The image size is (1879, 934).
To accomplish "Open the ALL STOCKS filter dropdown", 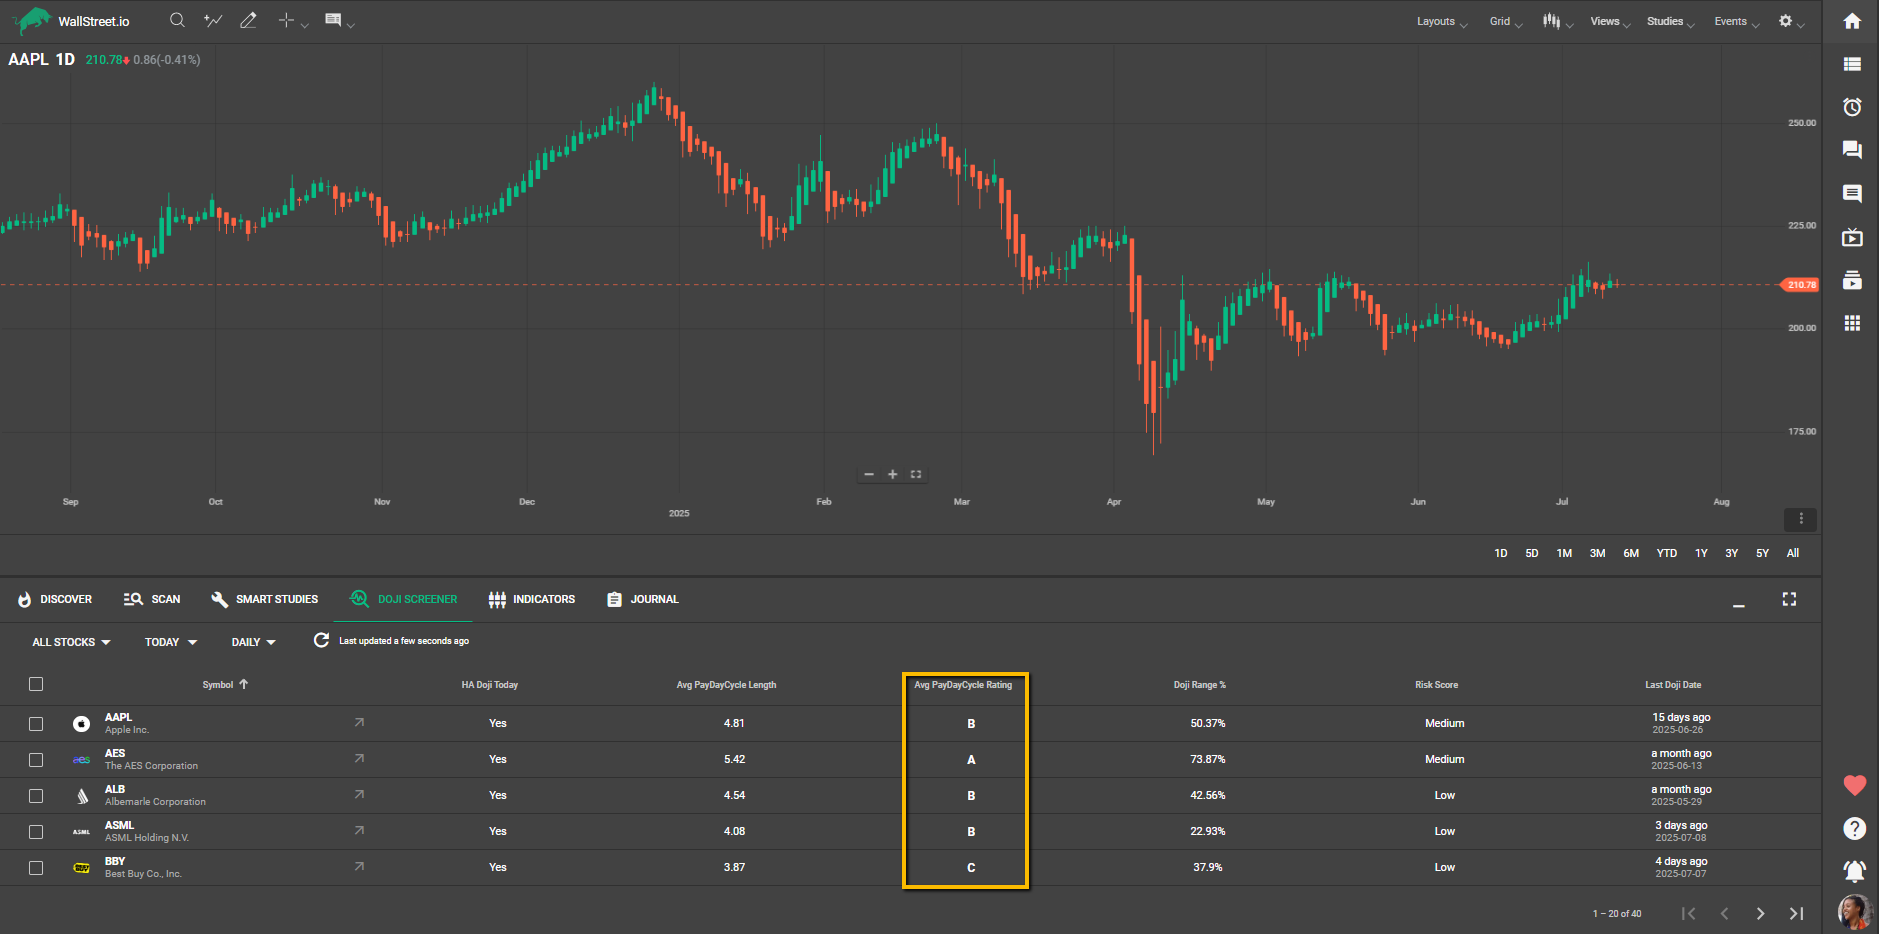I will tap(71, 642).
